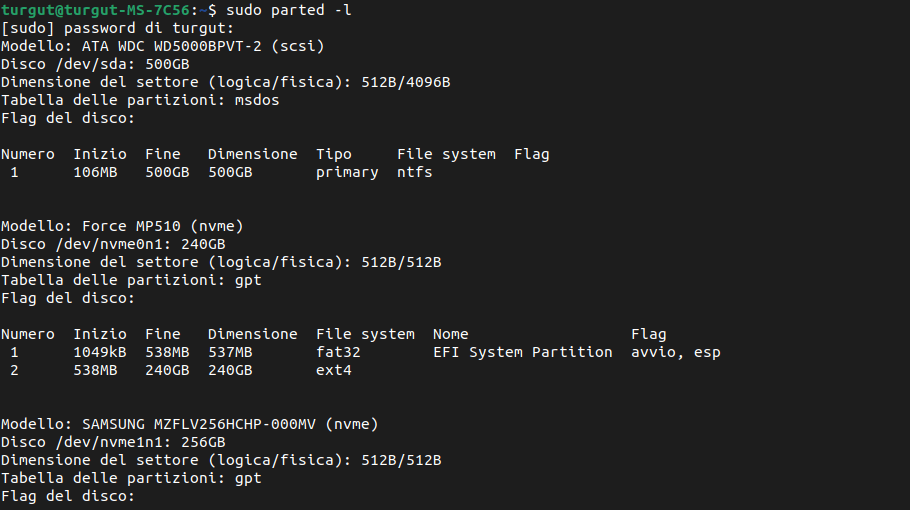The height and width of the screenshot is (510, 910).
Task: Click the '106MB' start value
Action: [x=95, y=172]
